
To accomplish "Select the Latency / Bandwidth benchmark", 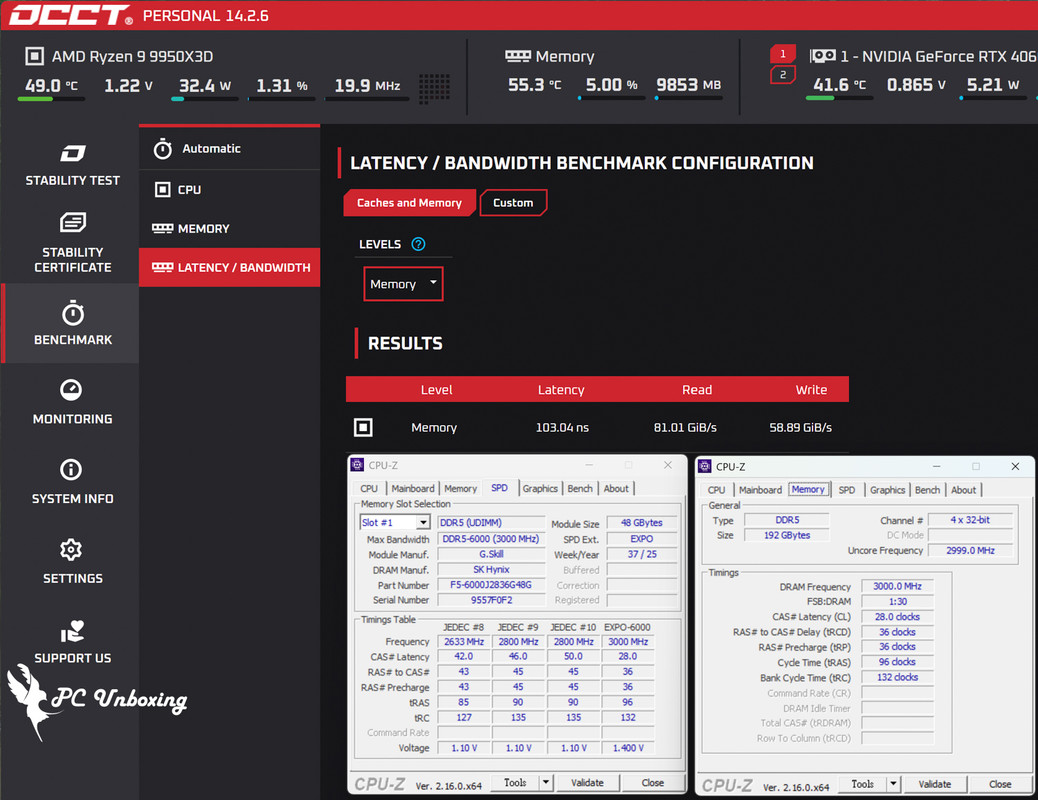I will [230, 268].
